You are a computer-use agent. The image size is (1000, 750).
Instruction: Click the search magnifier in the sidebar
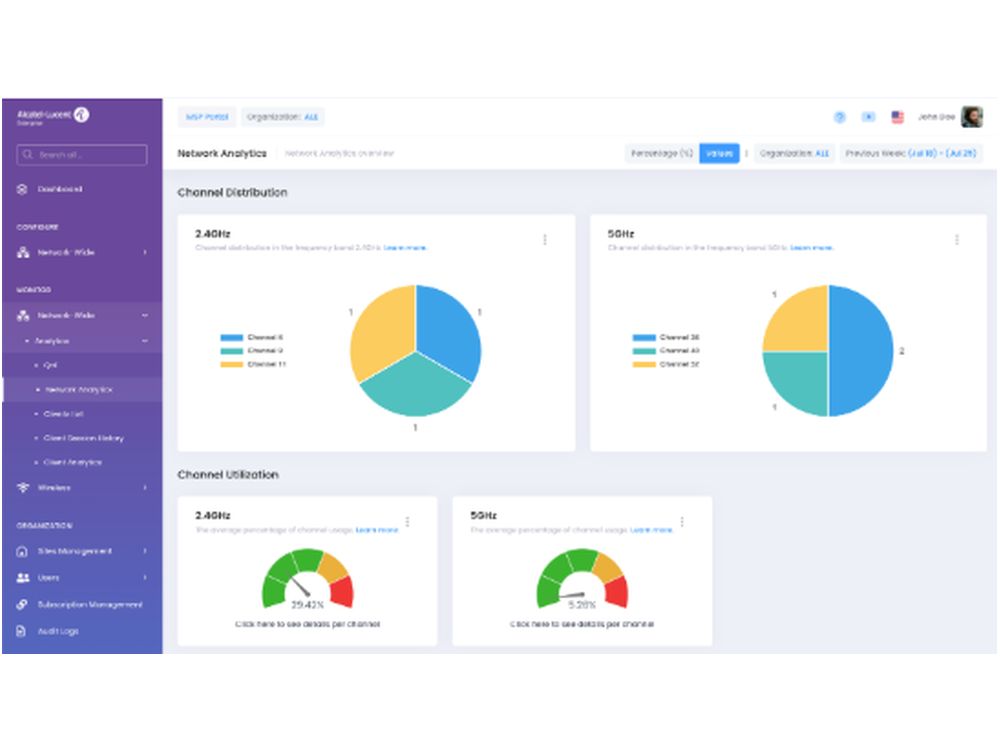coord(26,155)
